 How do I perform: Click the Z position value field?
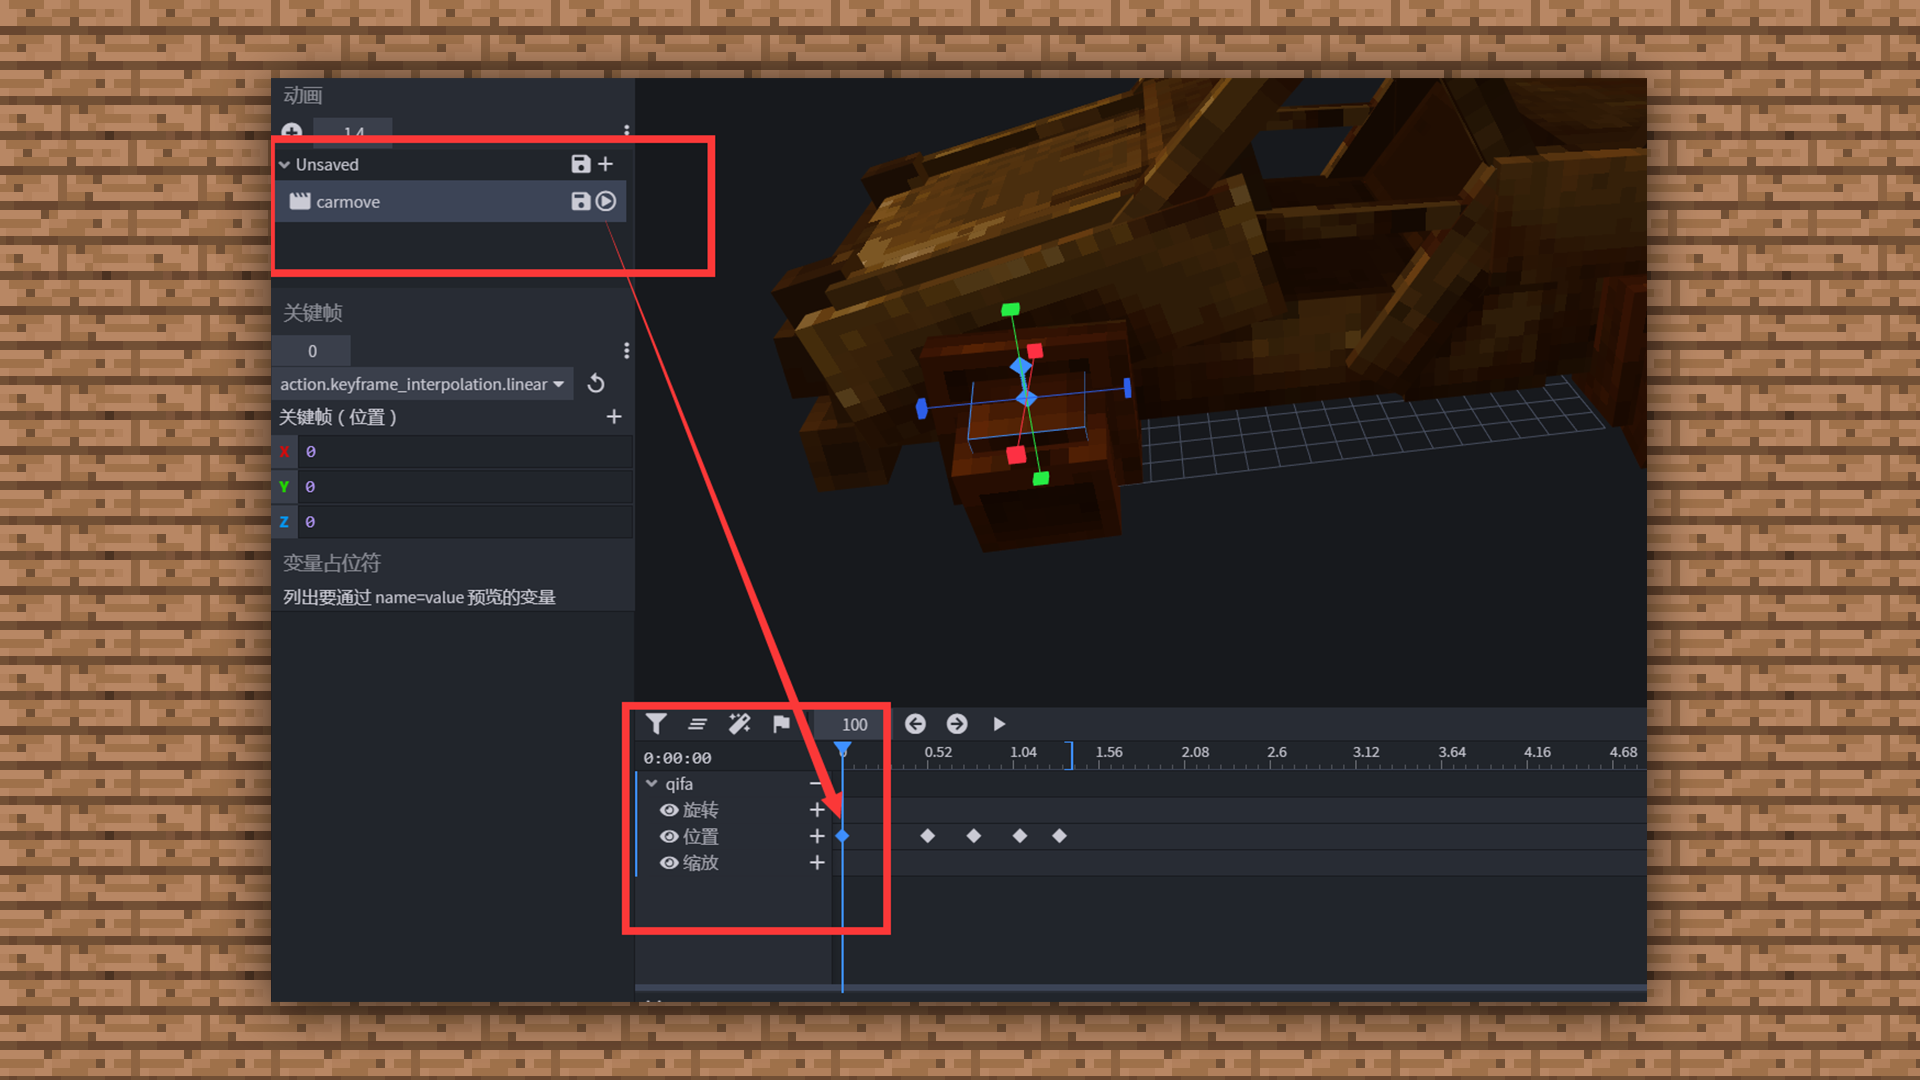pyautogui.click(x=466, y=522)
